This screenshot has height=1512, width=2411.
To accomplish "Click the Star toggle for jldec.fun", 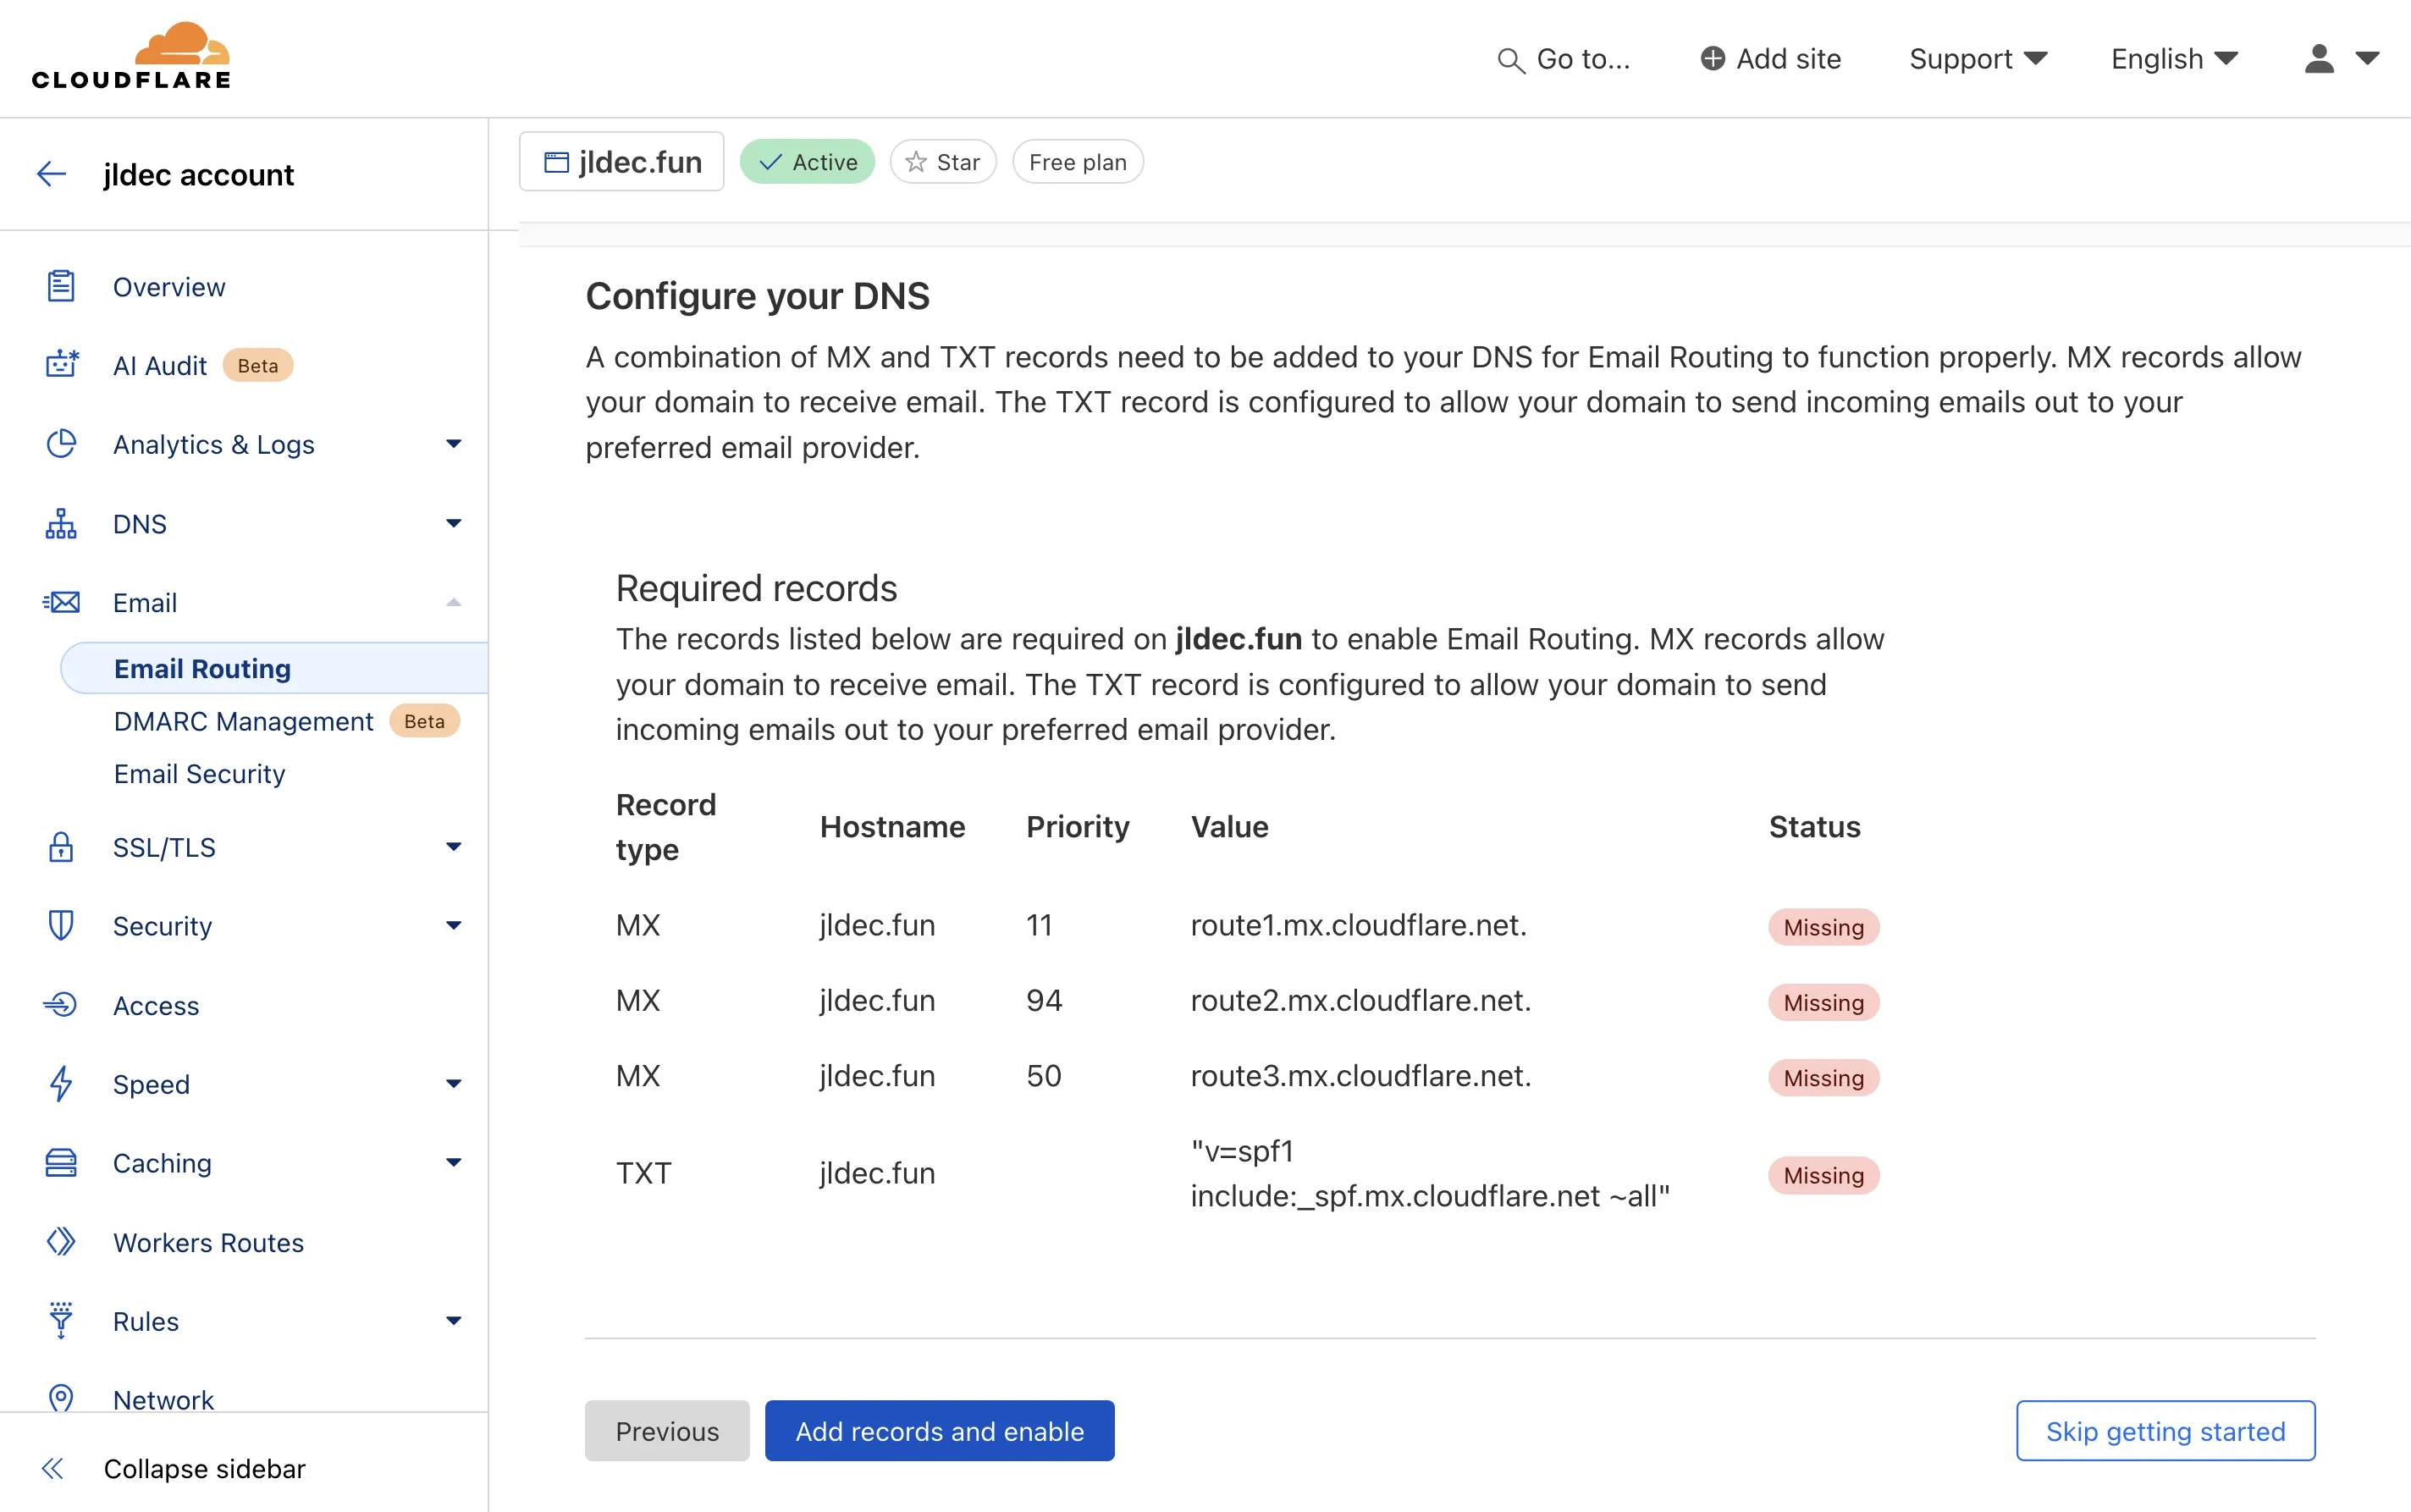I will click(x=942, y=162).
